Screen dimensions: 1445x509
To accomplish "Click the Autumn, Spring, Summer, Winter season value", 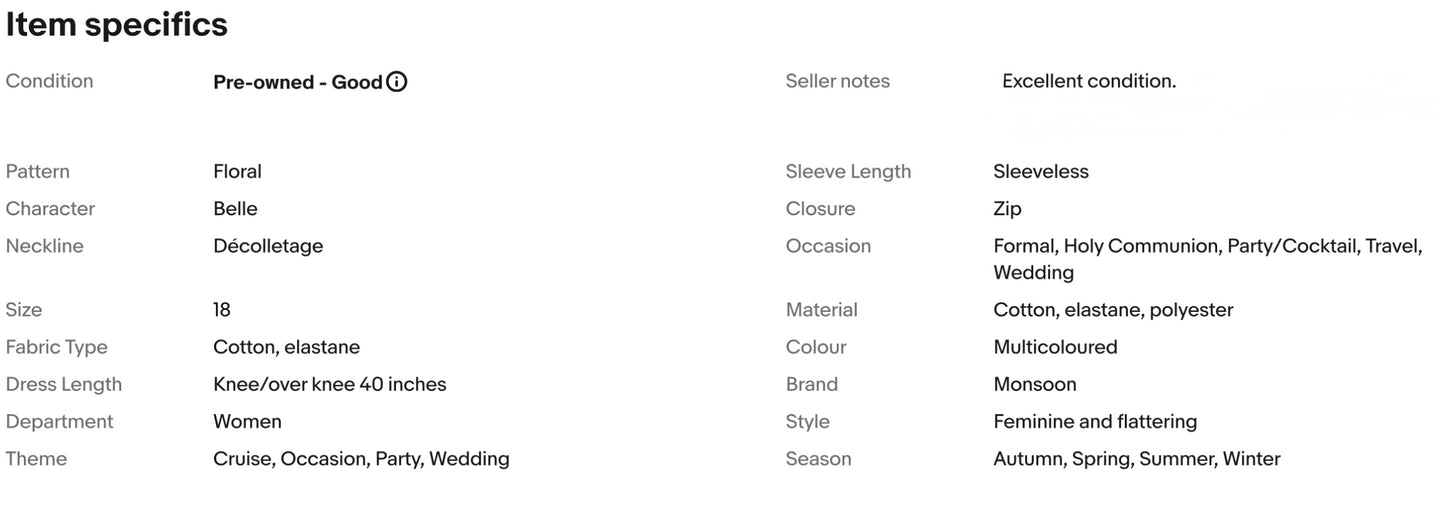I will point(1137,459).
